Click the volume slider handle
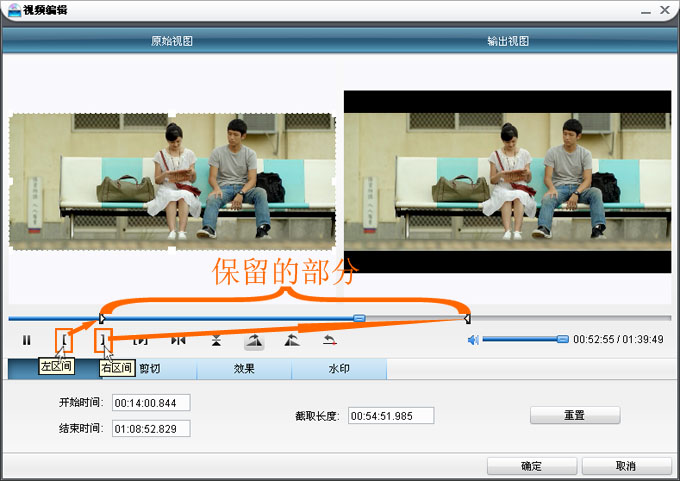The height and width of the screenshot is (481, 680). 562,339
